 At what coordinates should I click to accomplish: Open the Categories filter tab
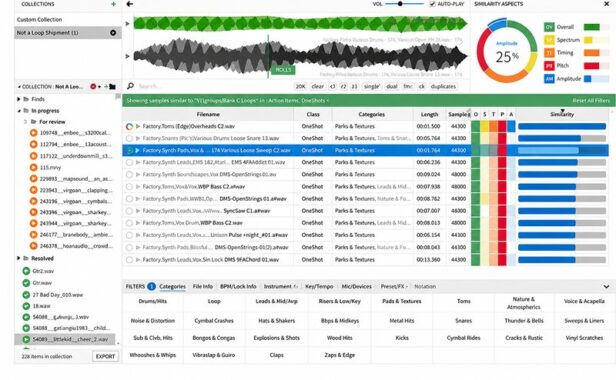click(x=172, y=286)
